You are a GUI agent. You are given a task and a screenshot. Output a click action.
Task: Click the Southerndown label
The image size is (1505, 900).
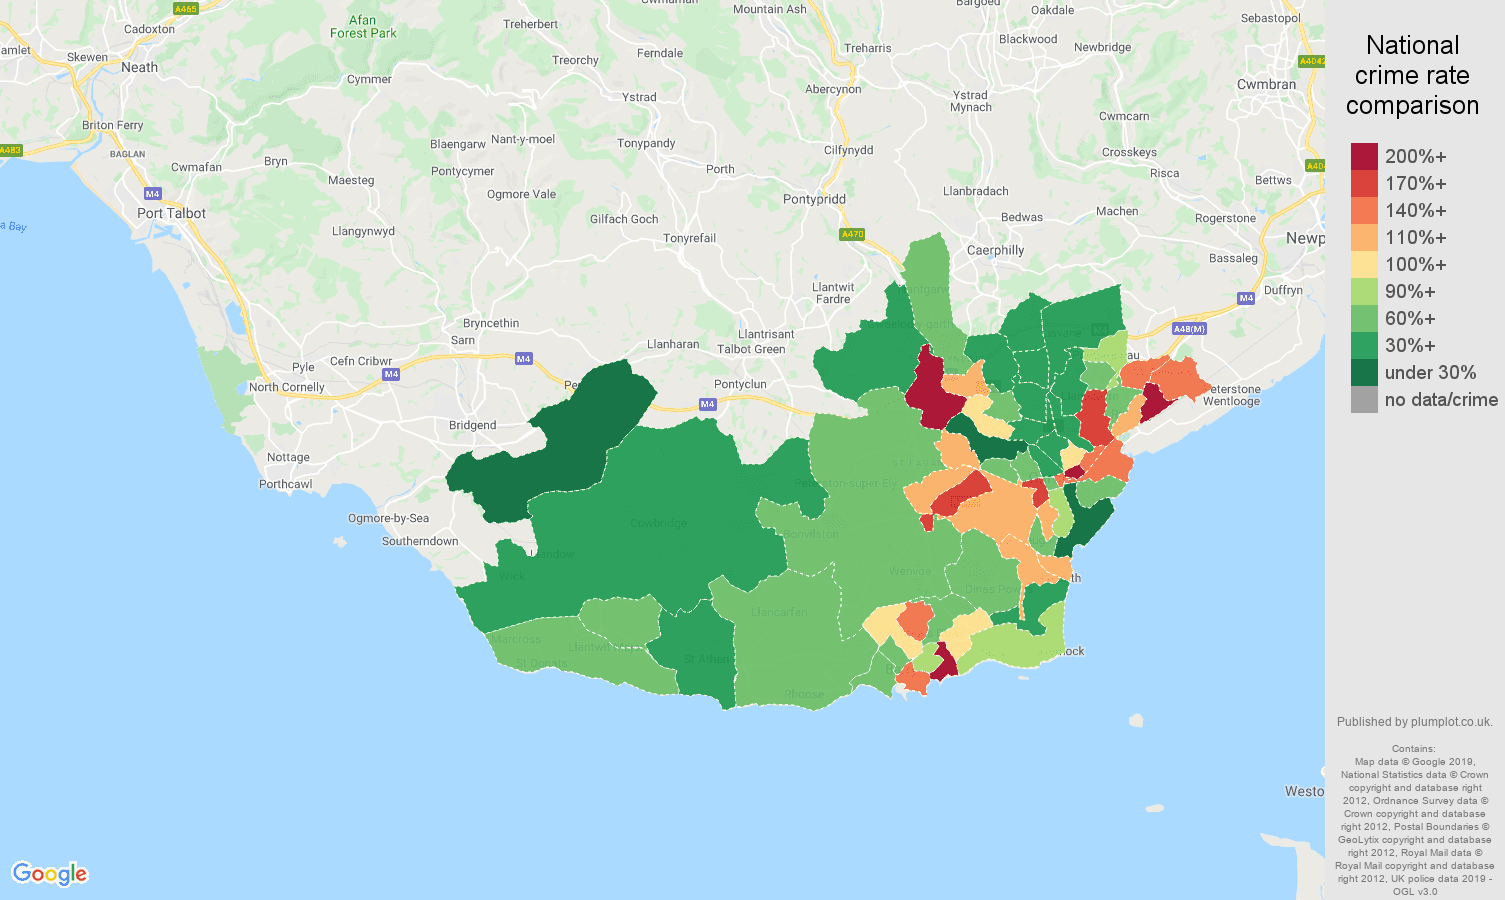pos(420,541)
